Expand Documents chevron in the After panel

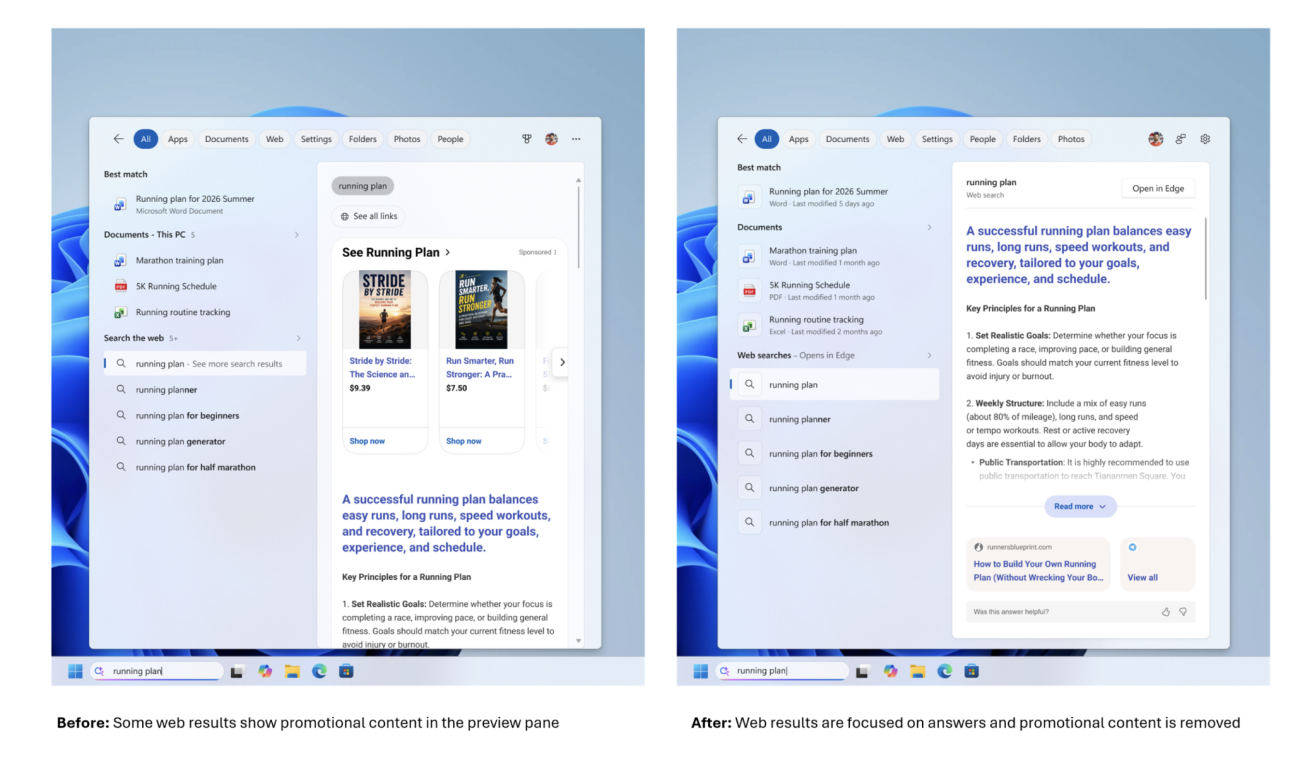(x=929, y=227)
